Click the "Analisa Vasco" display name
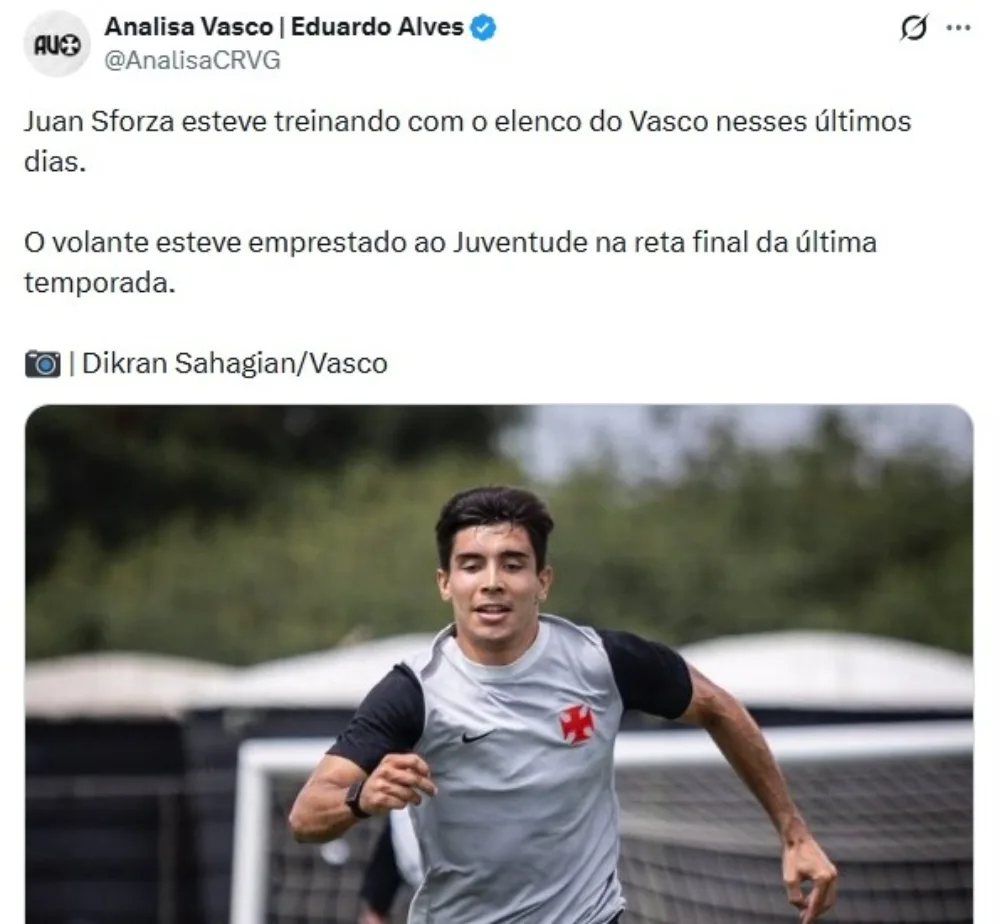The height and width of the screenshot is (924, 1000). (x=189, y=27)
